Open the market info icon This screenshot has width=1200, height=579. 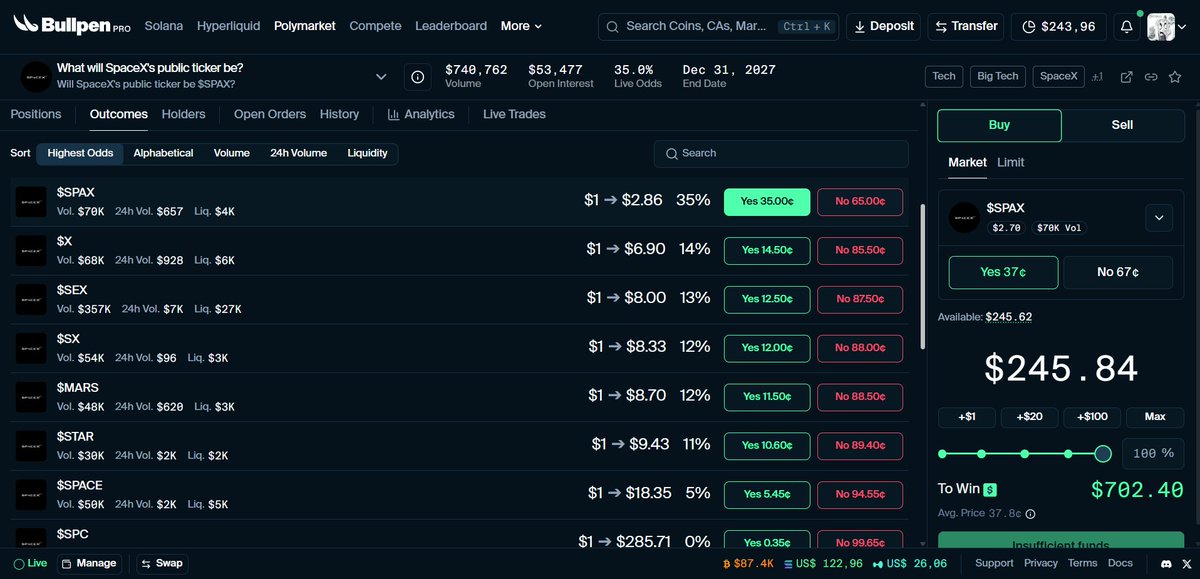418,76
